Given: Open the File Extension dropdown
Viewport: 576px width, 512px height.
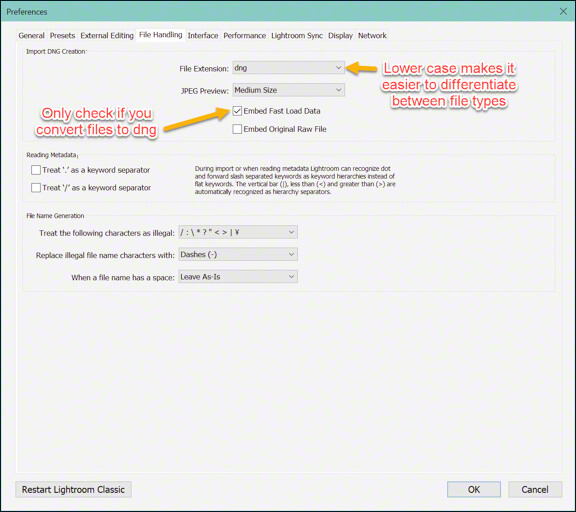Looking at the screenshot, I should pyautogui.click(x=288, y=68).
